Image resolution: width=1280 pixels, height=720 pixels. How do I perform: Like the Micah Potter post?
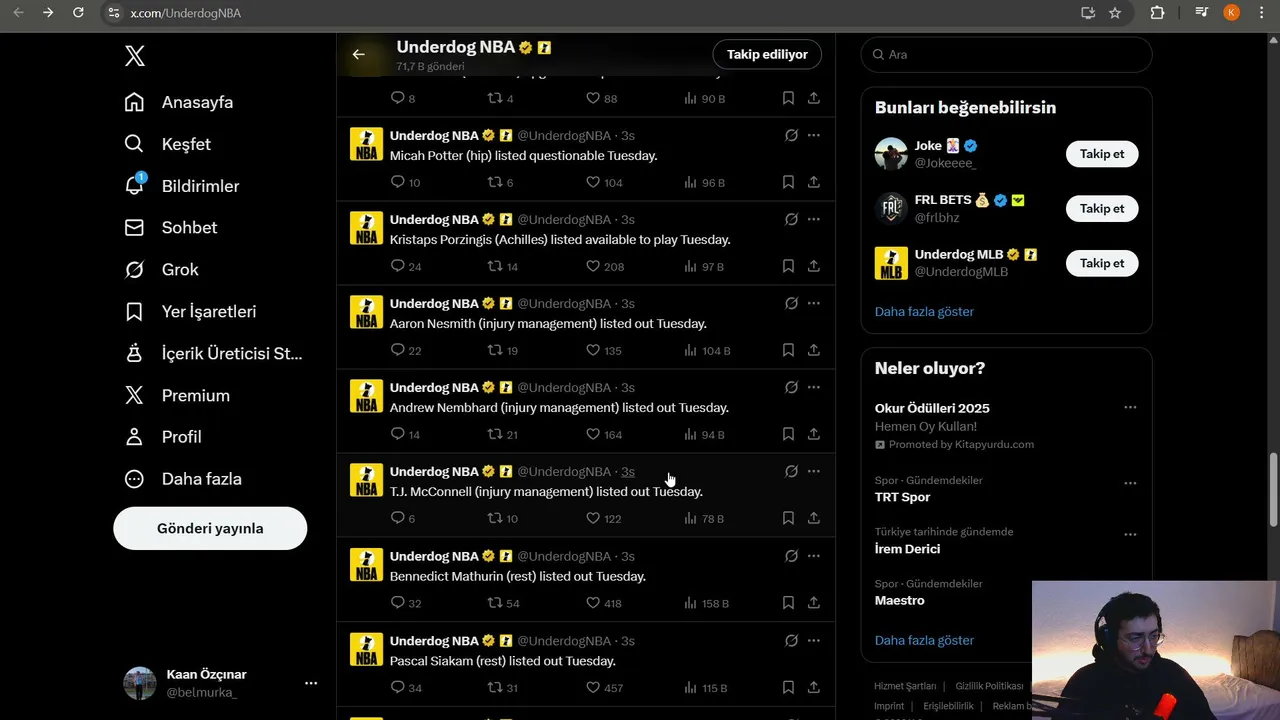click(604, 183)
